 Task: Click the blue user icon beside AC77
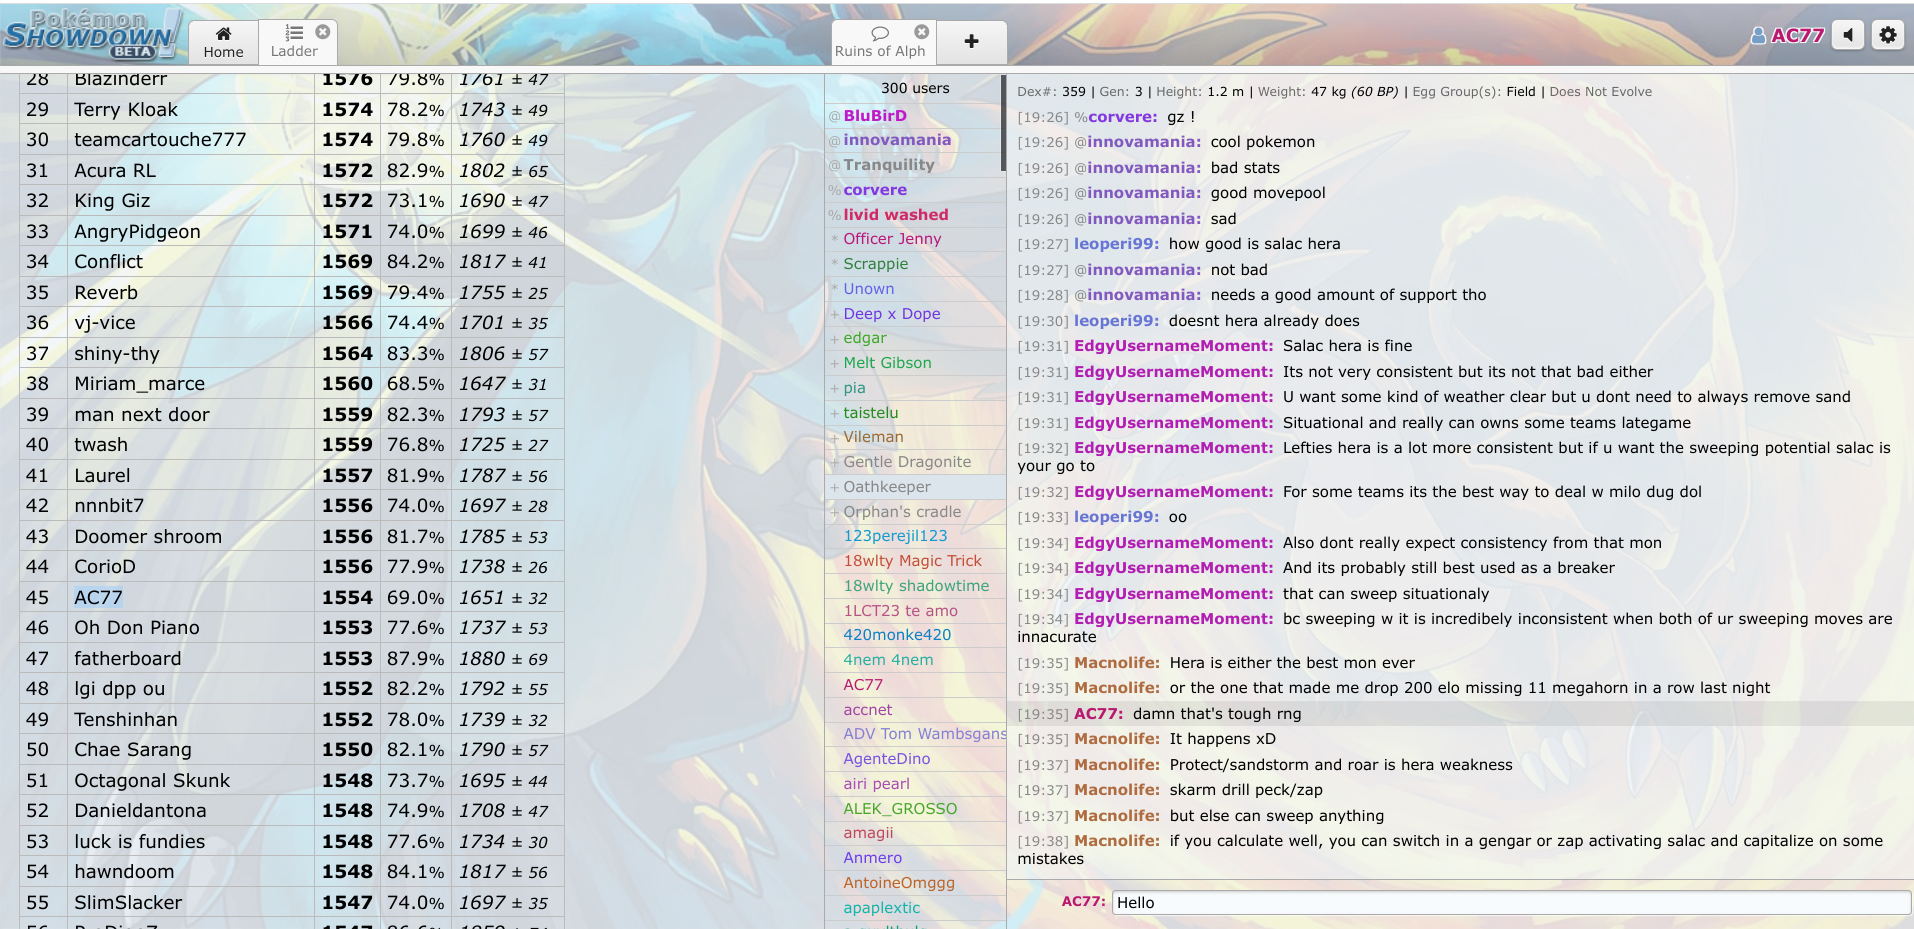point(1759,33)
